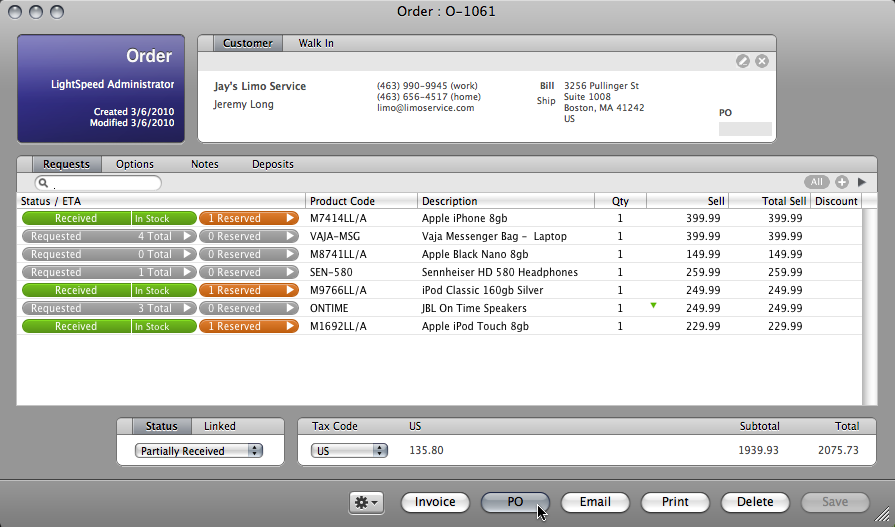Click the PO number input field
The width and height of the screenshot is (895, 527).
pos(745,129)
